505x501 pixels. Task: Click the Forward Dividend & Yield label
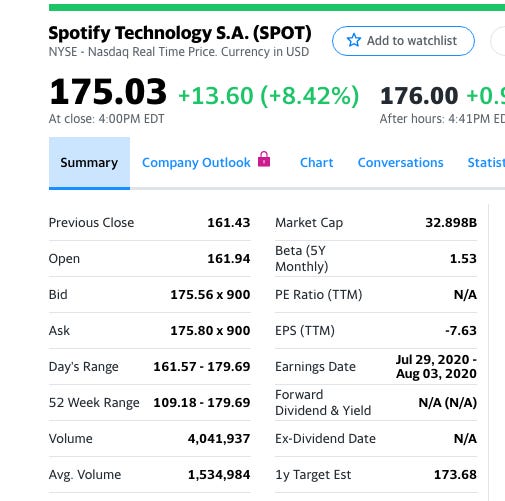click(x=323, y=403)
